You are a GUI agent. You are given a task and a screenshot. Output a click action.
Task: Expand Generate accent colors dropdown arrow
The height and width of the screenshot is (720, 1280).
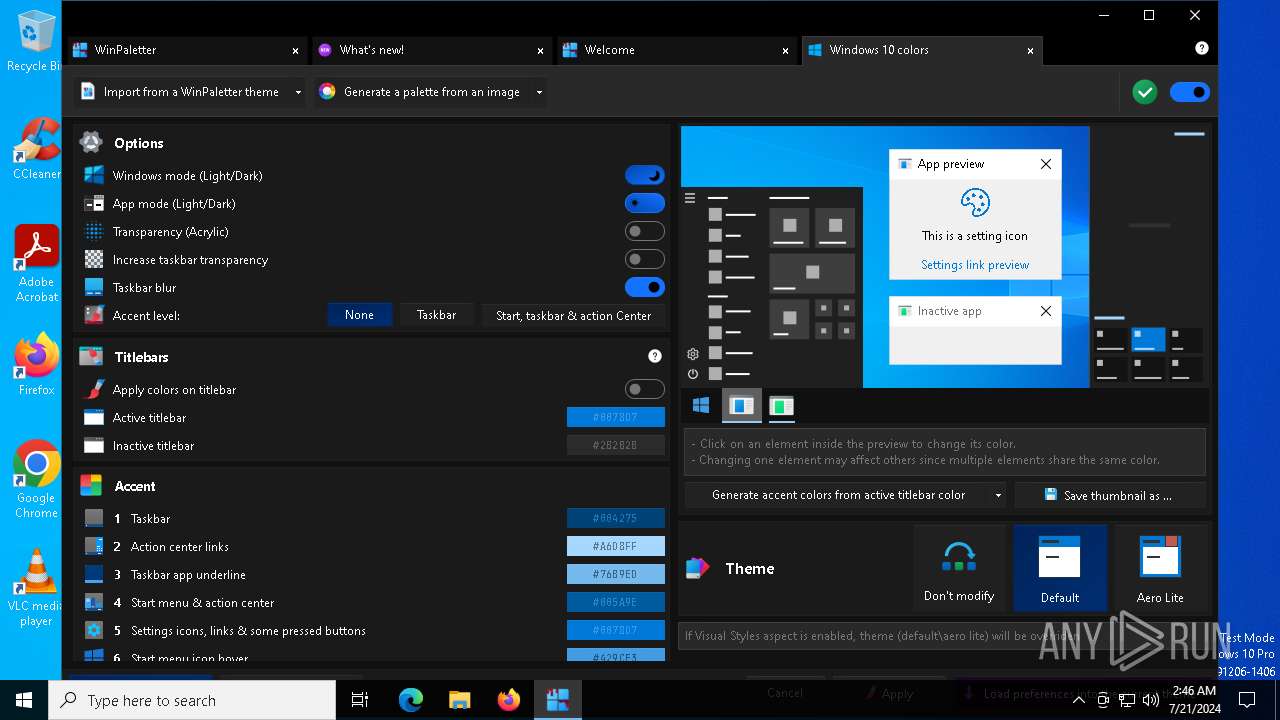point(998,495)
